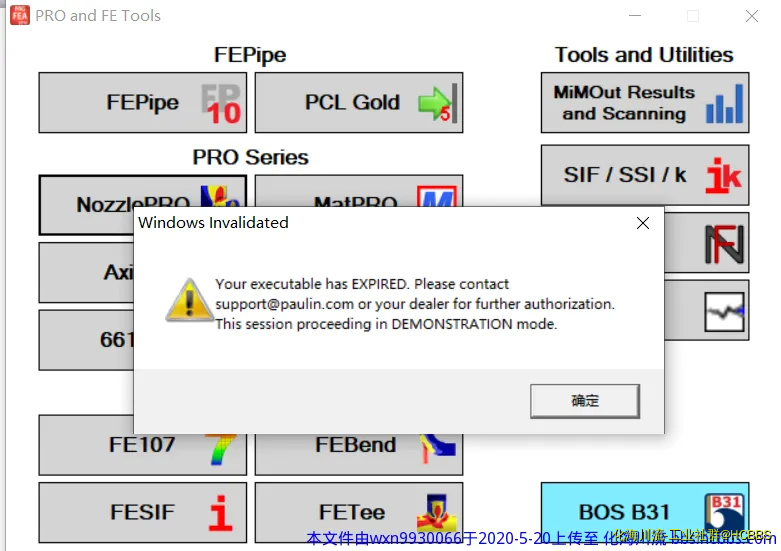Click the partially hidden 661 button
Screen dimensions: 781x551
pos(86,340)
